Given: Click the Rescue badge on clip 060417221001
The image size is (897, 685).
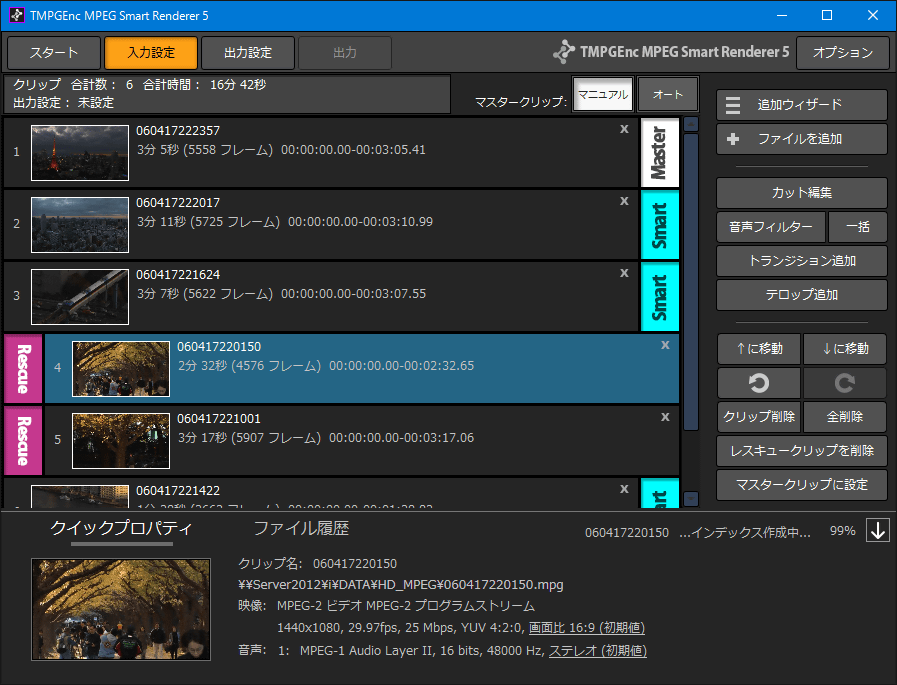Looking at the screenshot, I should tap(23, 441).
